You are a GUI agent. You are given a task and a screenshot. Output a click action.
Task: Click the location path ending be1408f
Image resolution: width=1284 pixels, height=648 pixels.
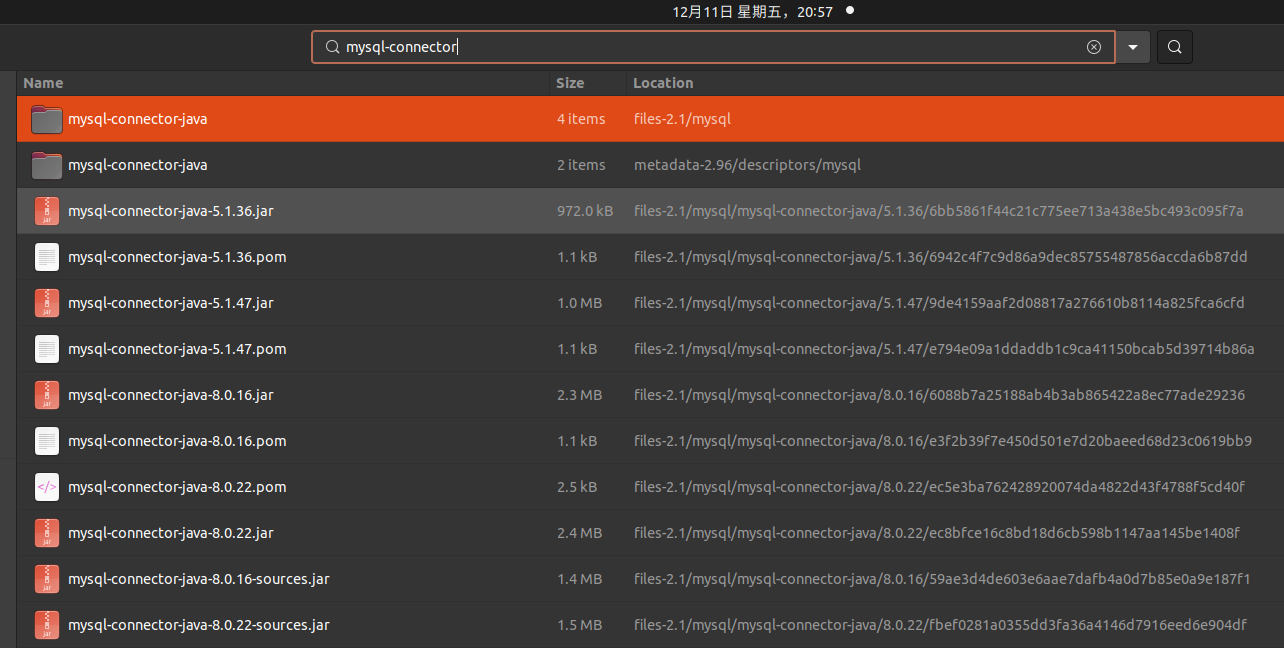[937, 533]
